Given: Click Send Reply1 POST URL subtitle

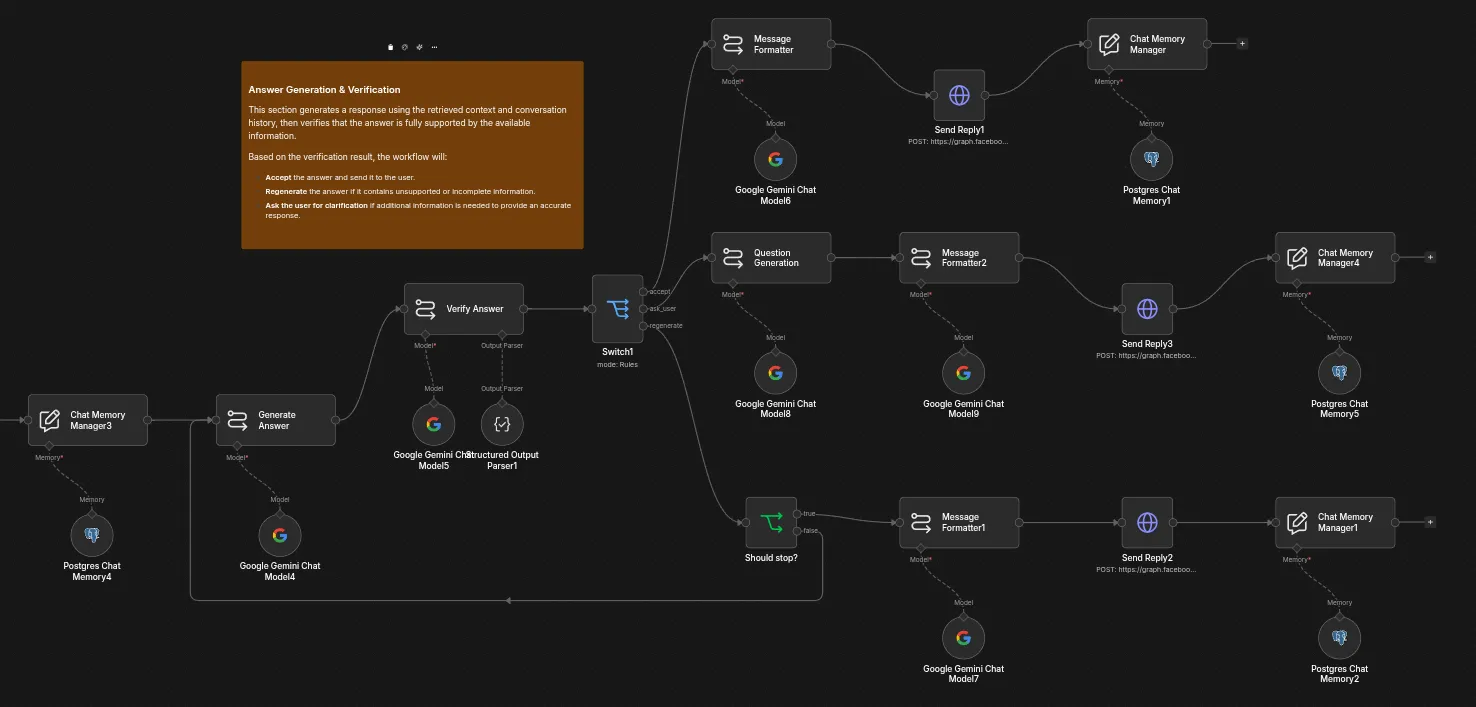Looking at the screenshot, I should point(959,142).
